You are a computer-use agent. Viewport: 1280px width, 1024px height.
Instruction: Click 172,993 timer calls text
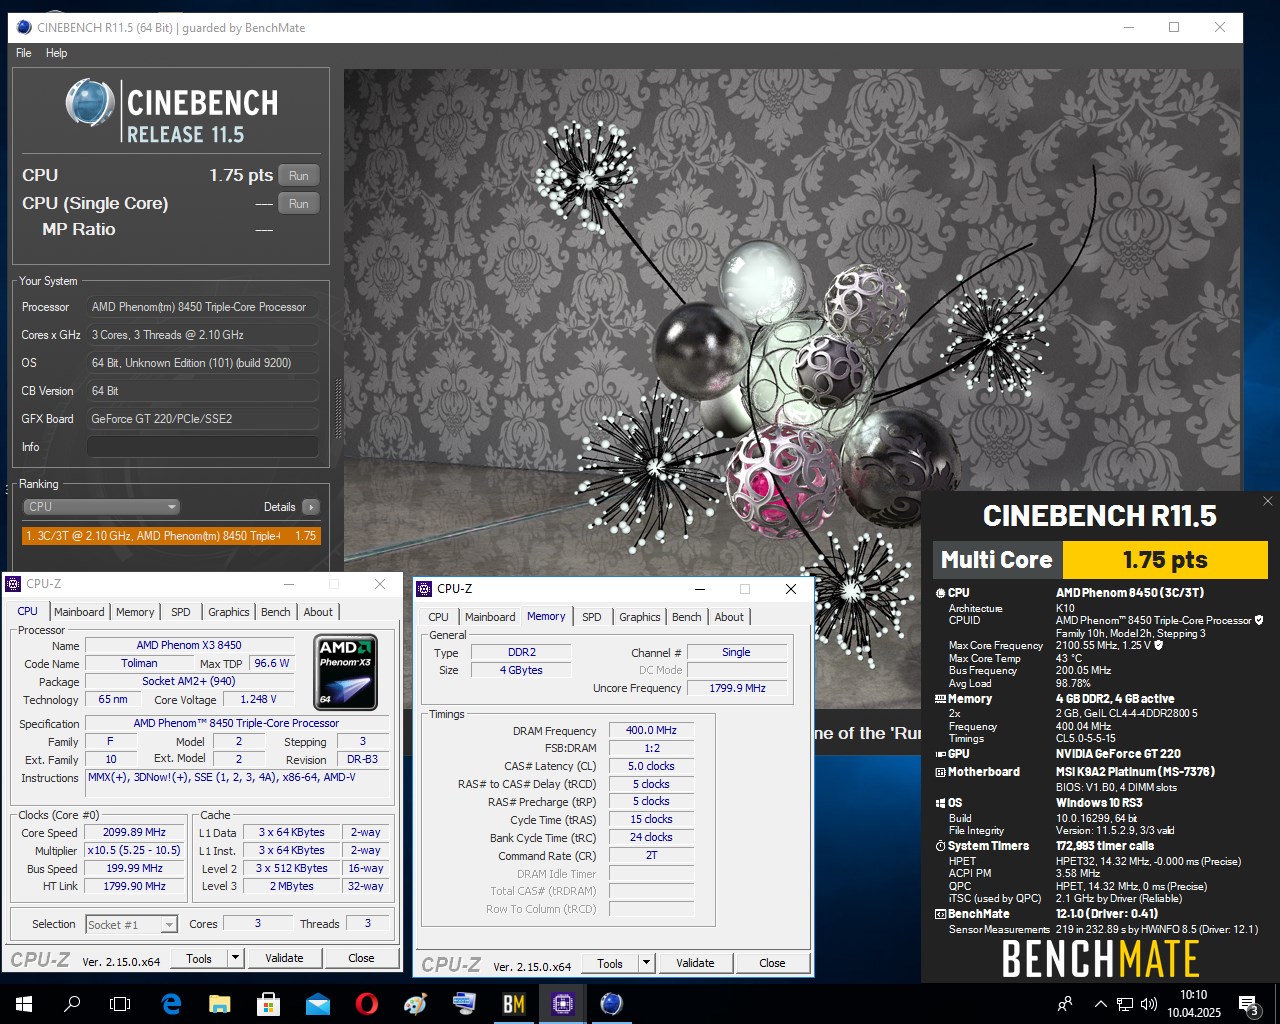[x=1105, y=846]
